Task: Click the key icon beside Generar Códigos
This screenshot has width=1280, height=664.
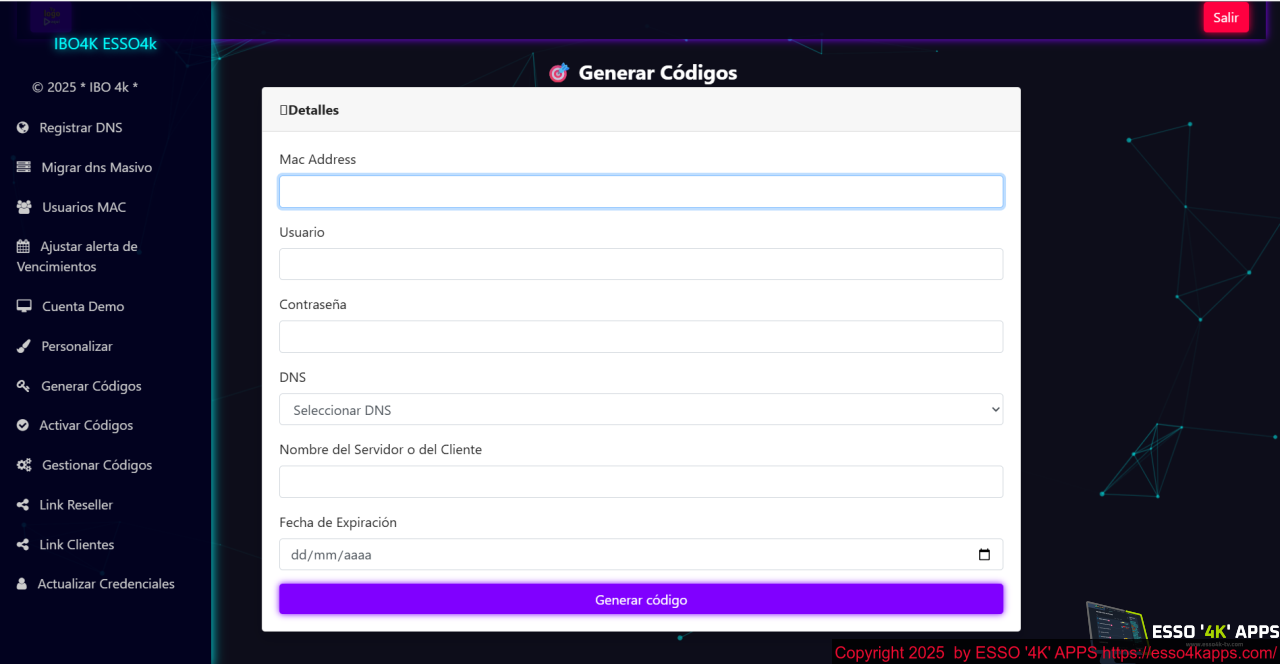Action: coord(24,386)
